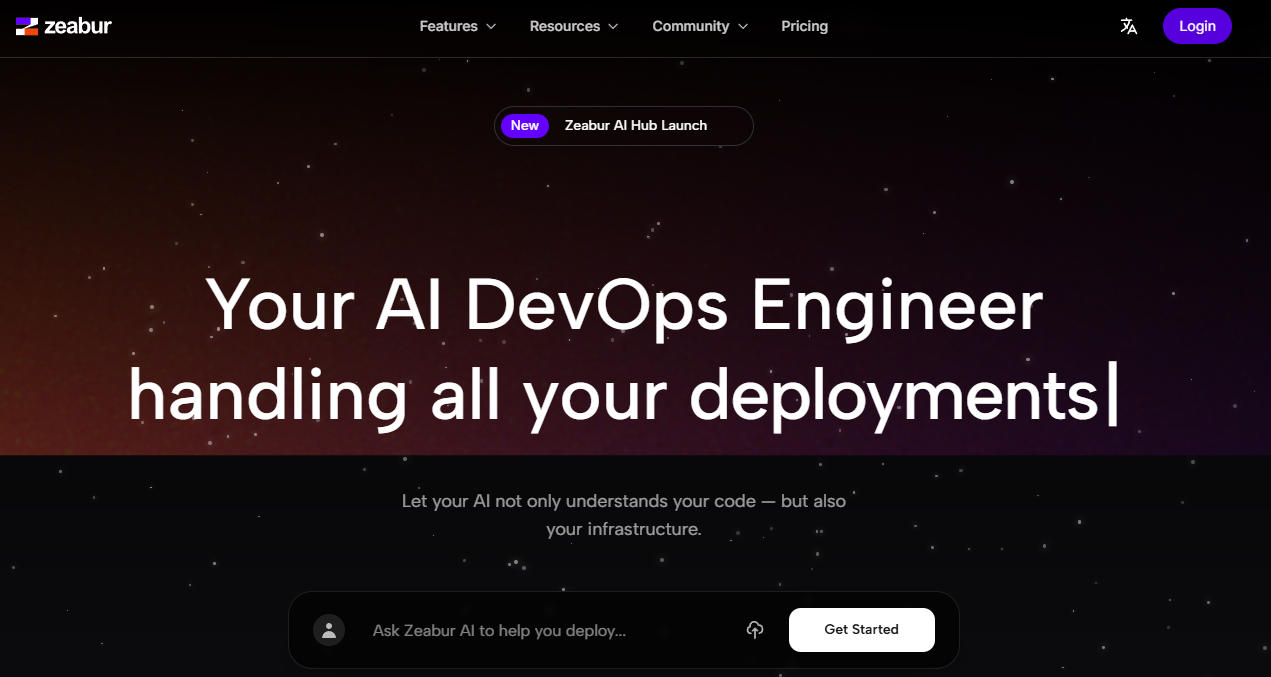Open the Community menu
Viewport: 1271px width, 677px height.
pos(690,26)
